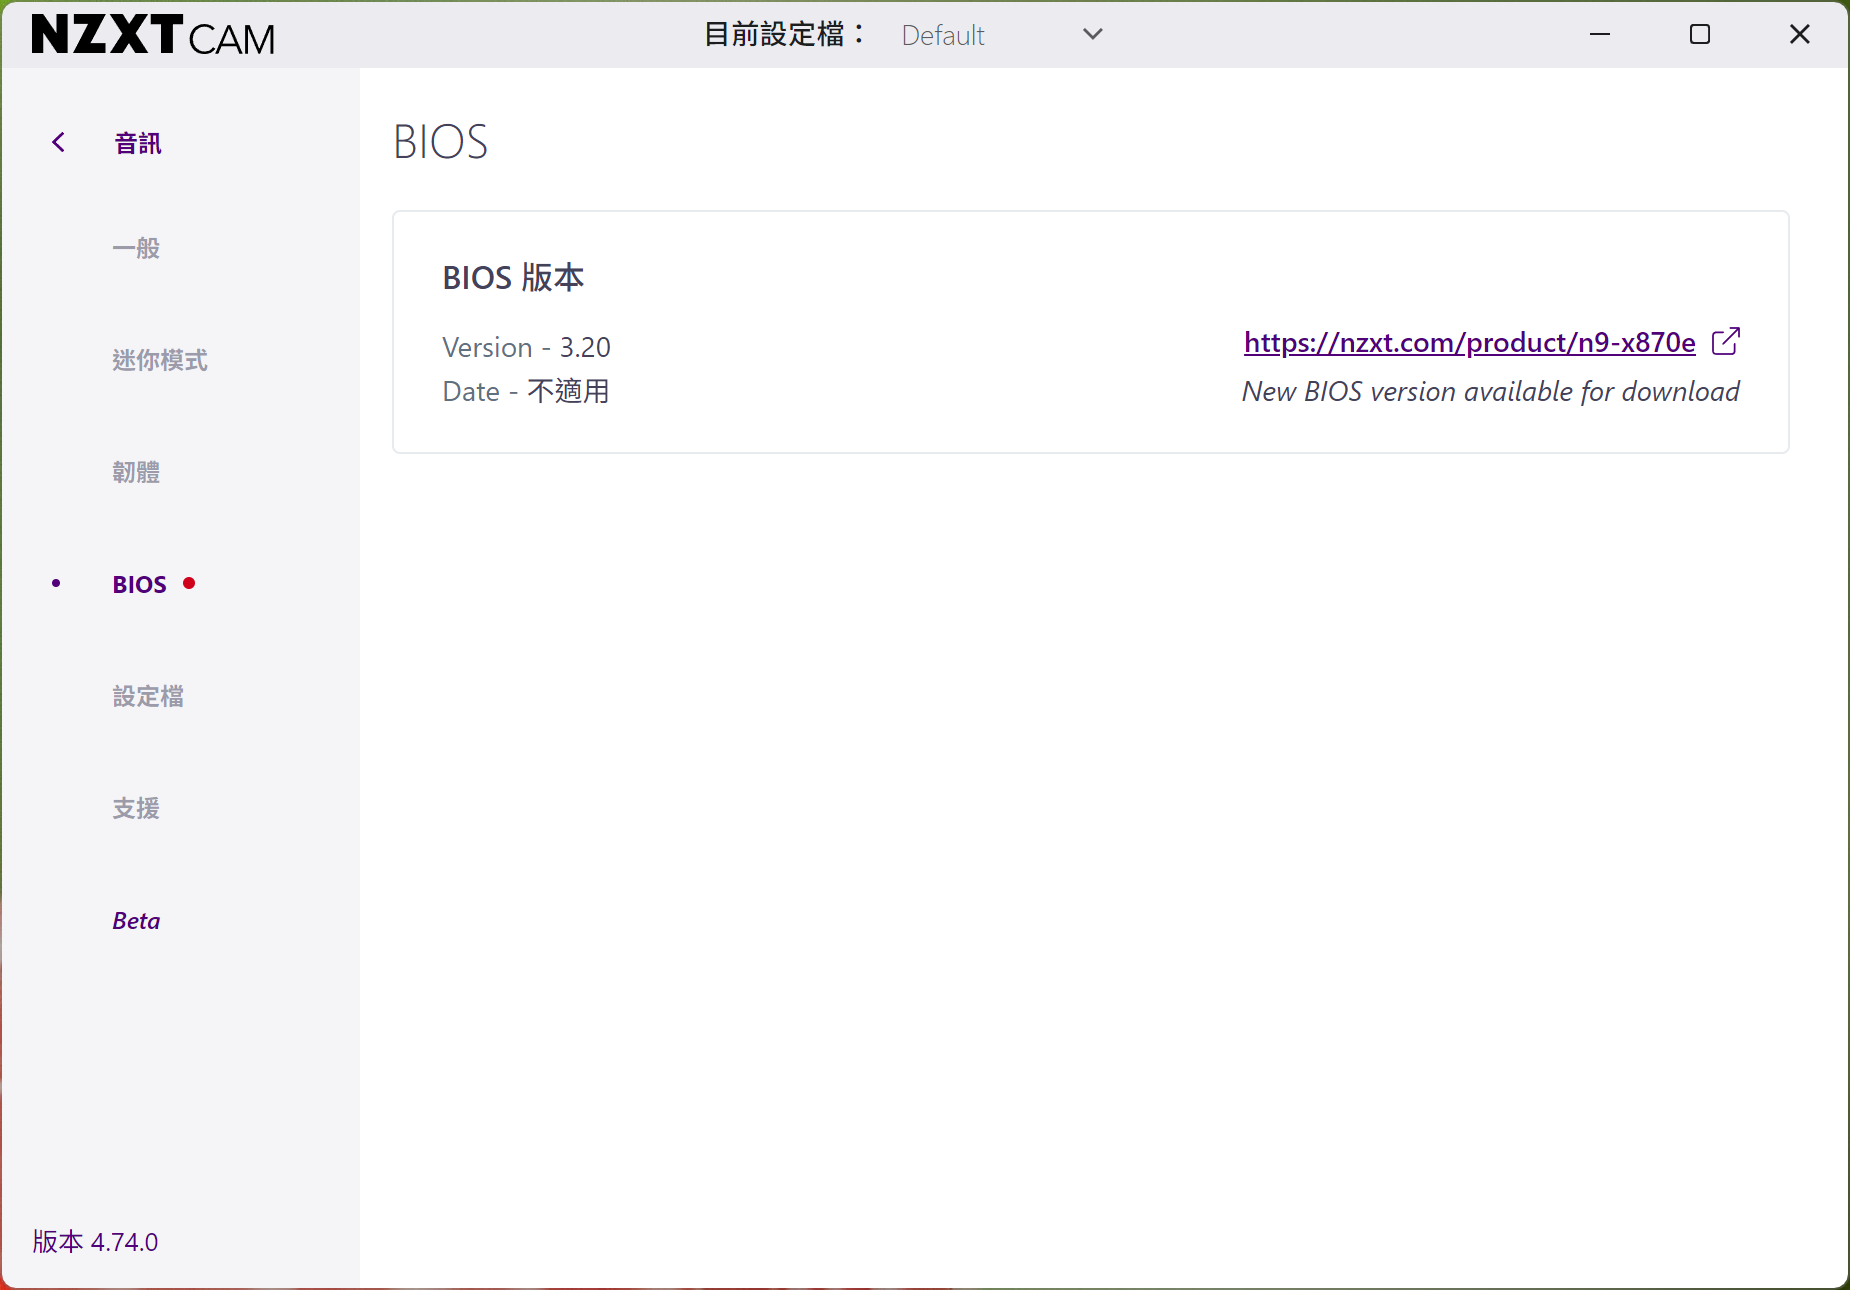The width and height of the screenshot is (1850, 1290).
Task: Expand the Default profile dropdown
Action: (1002, 35)
